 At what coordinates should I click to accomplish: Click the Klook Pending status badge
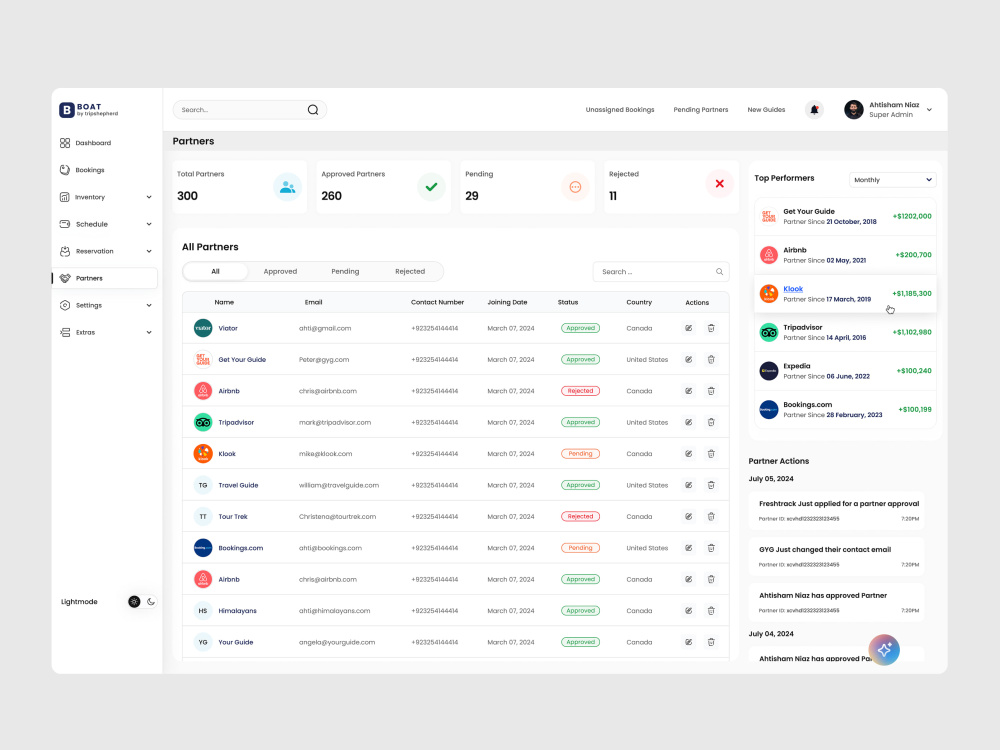580,453
